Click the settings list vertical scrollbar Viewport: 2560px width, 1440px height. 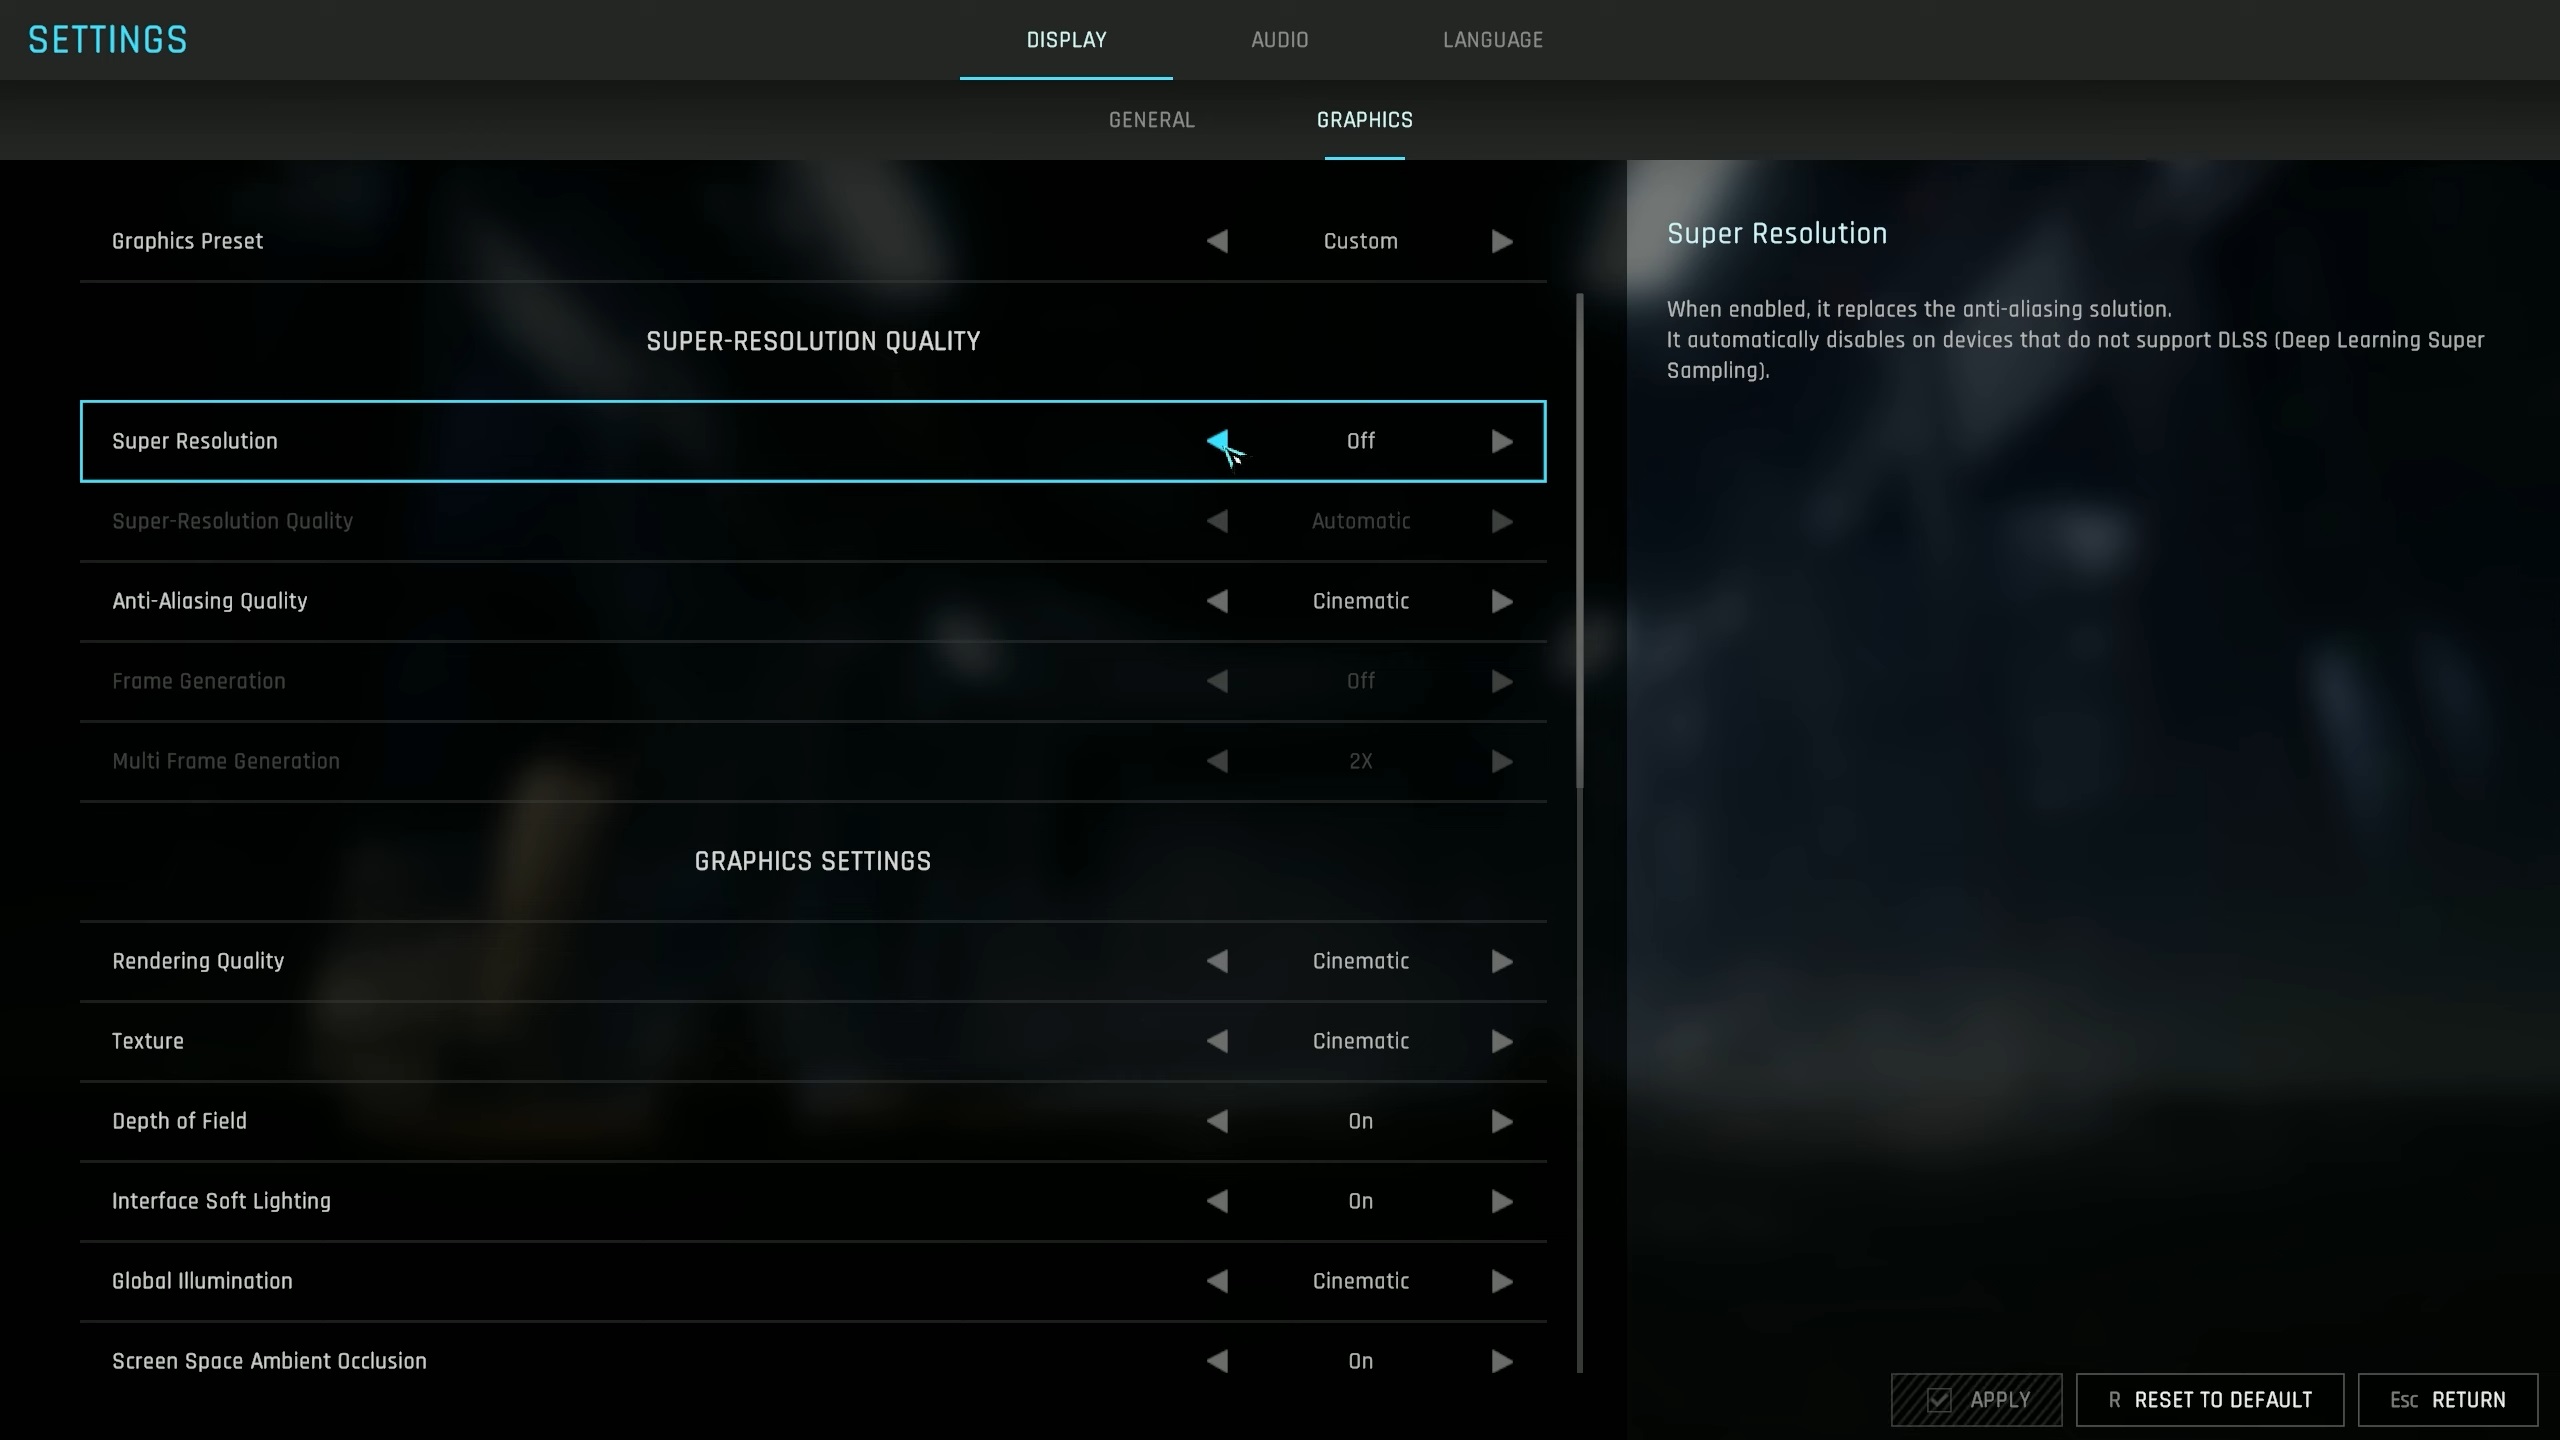[1580, 541]
